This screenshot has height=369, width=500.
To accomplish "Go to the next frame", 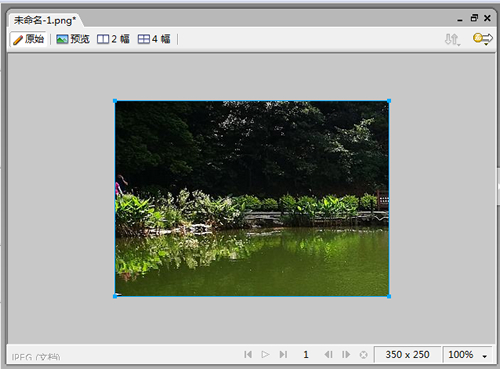I will coord(346,354).
